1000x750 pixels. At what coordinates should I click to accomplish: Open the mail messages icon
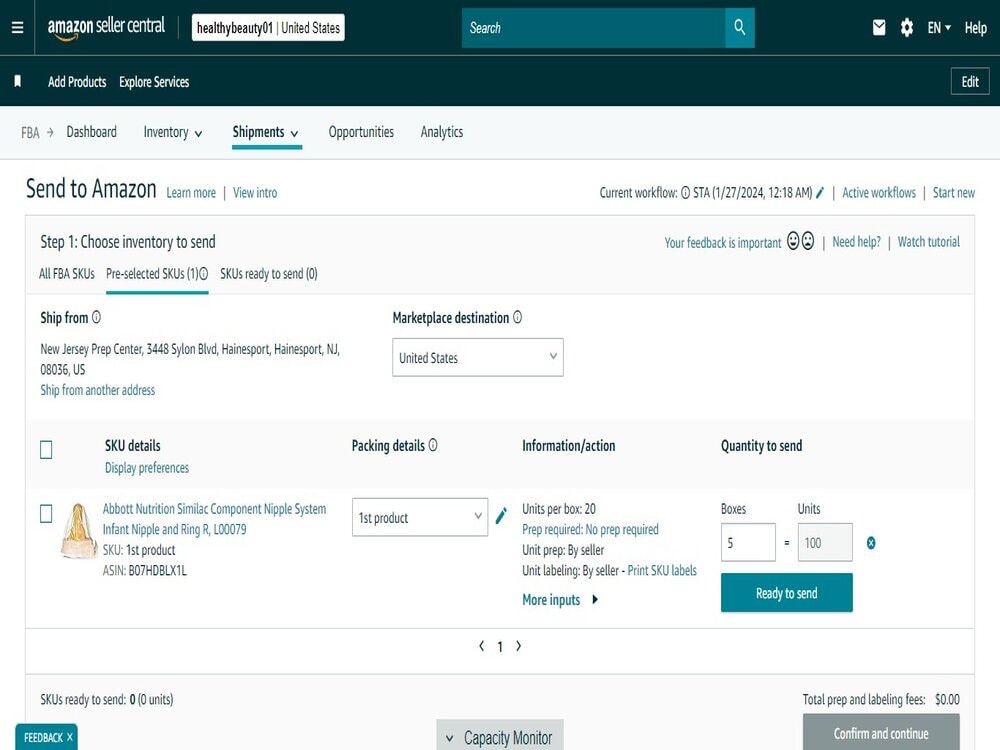(x=879, y=27)
